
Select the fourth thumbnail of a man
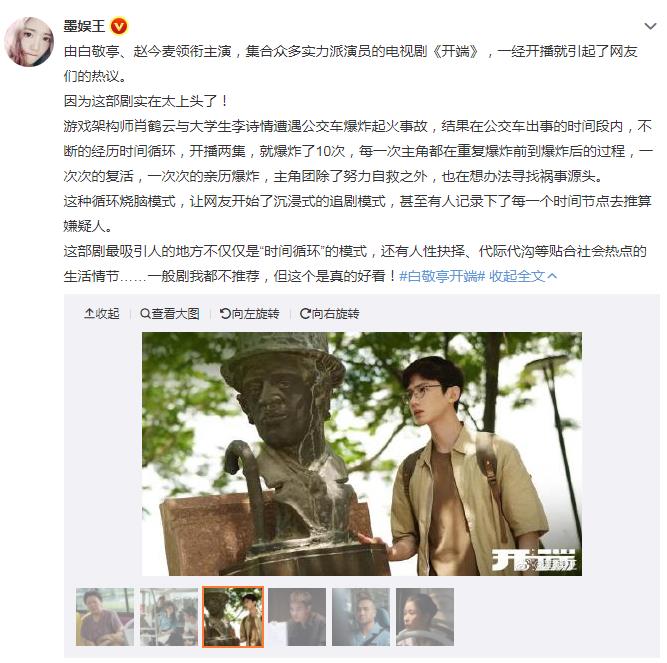[x=297, y=617]
